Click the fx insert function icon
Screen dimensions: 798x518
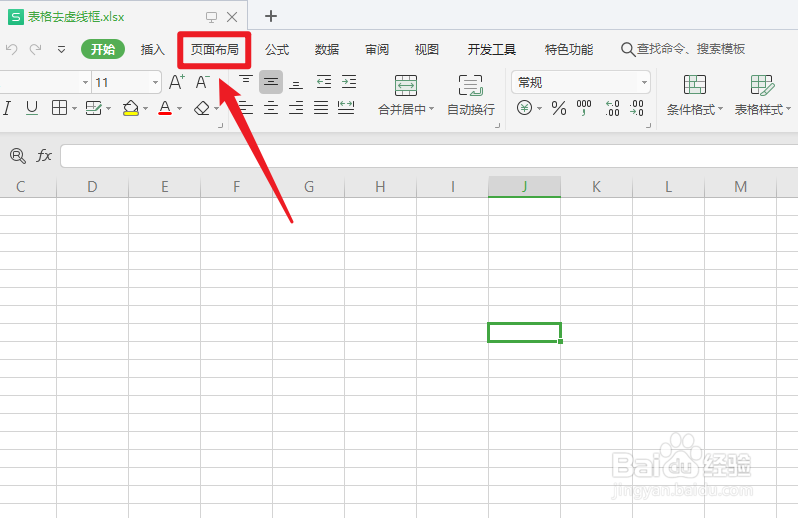[44, 156]
